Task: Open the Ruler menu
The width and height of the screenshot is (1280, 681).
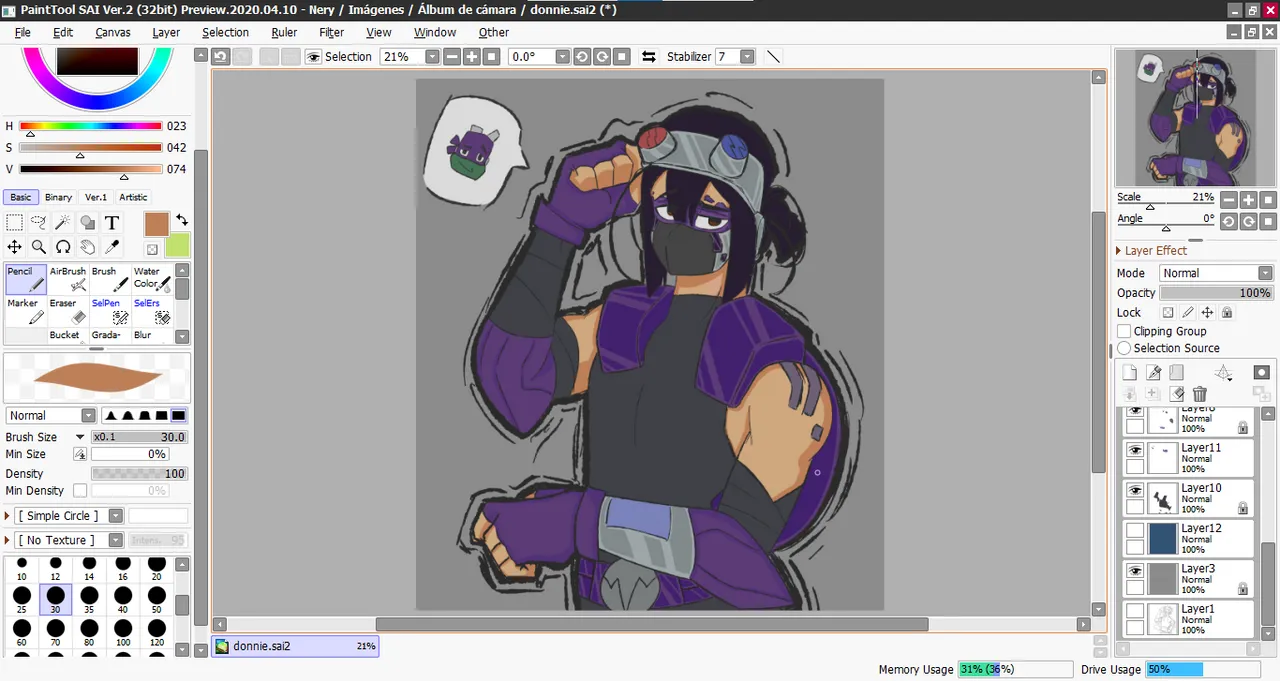Action: click(x=284, y=32)
